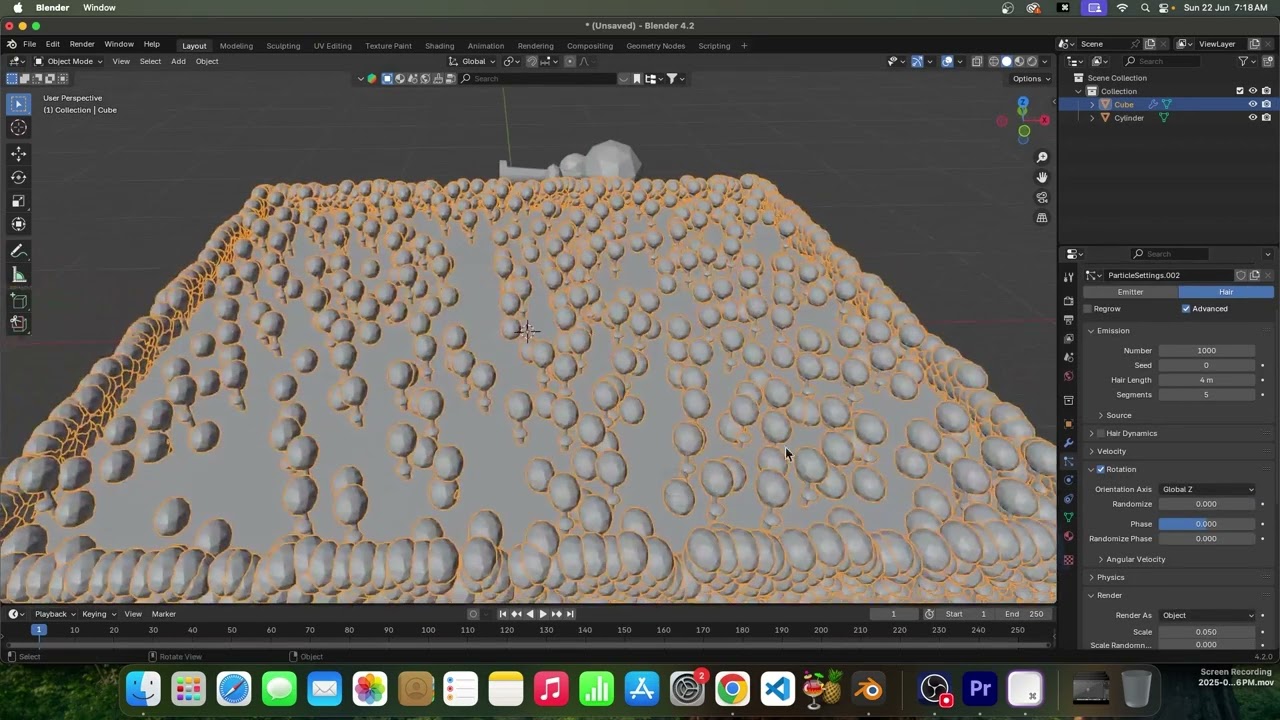Switch to solid viewport shading
Image resolution: width=1280 pixels, height=720 pixels.
tap(1007, 61)
